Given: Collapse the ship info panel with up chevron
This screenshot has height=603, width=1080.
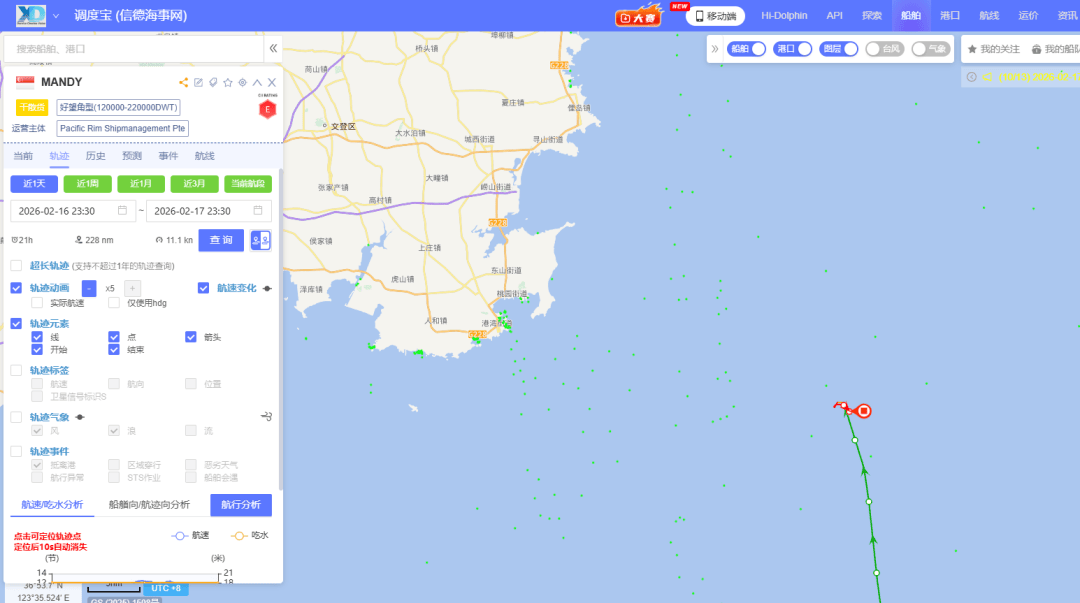Looking at the screenshot, I should pos(257,82).
